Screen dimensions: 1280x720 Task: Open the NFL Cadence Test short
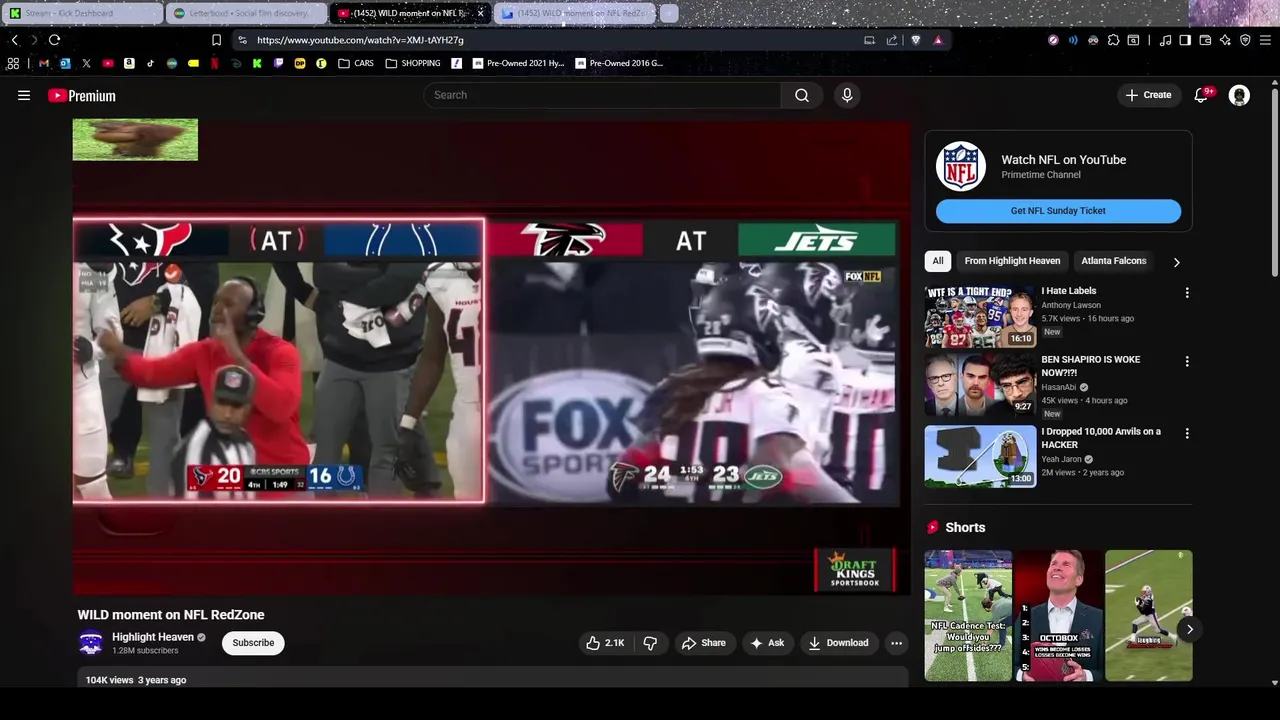tap(968, 616)
